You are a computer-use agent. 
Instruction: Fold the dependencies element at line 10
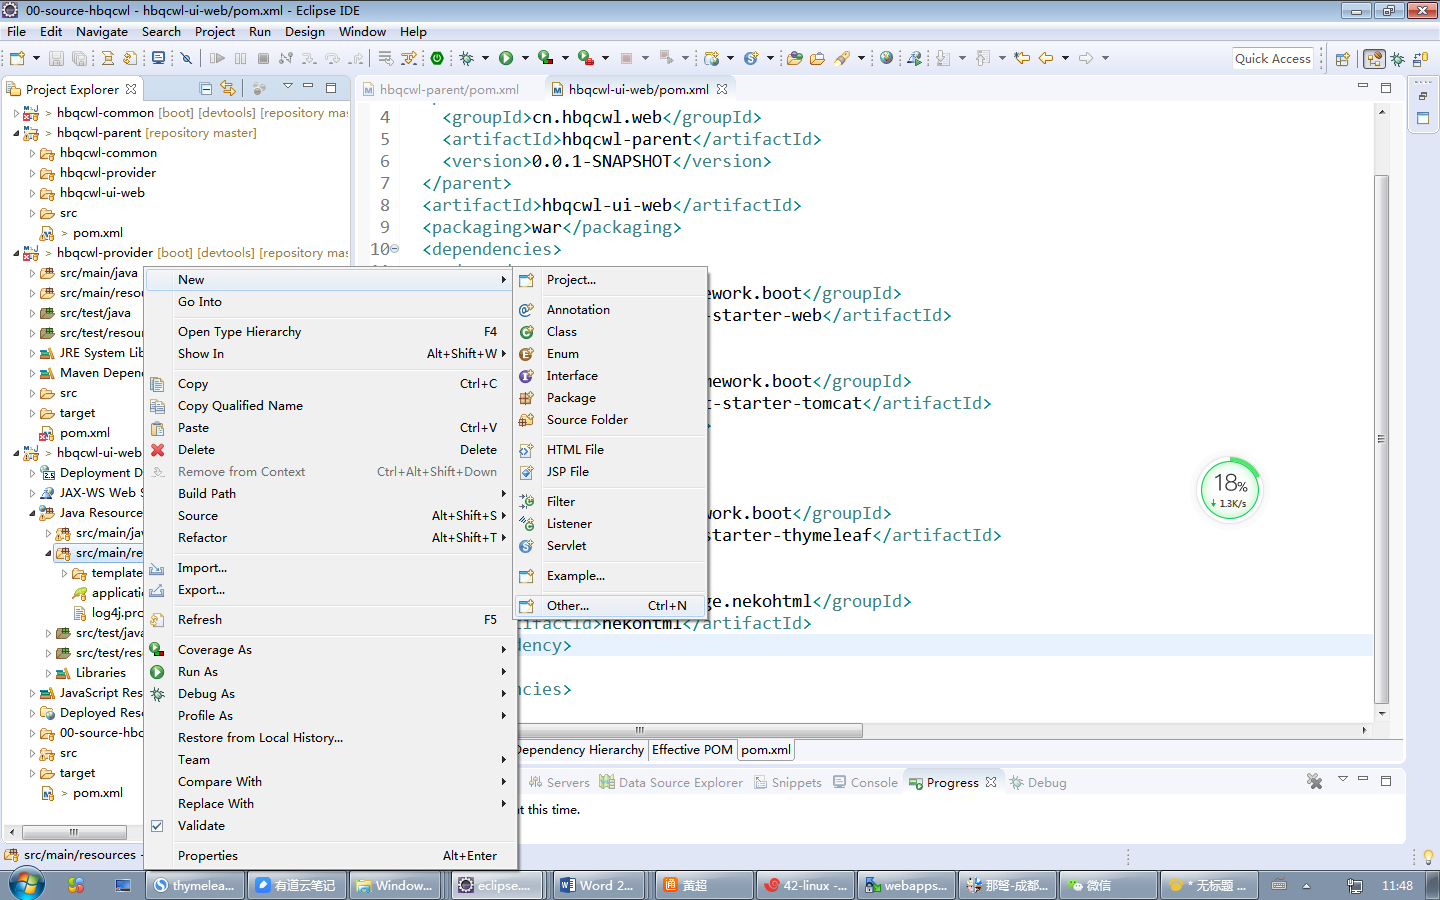tap(395, 249)
